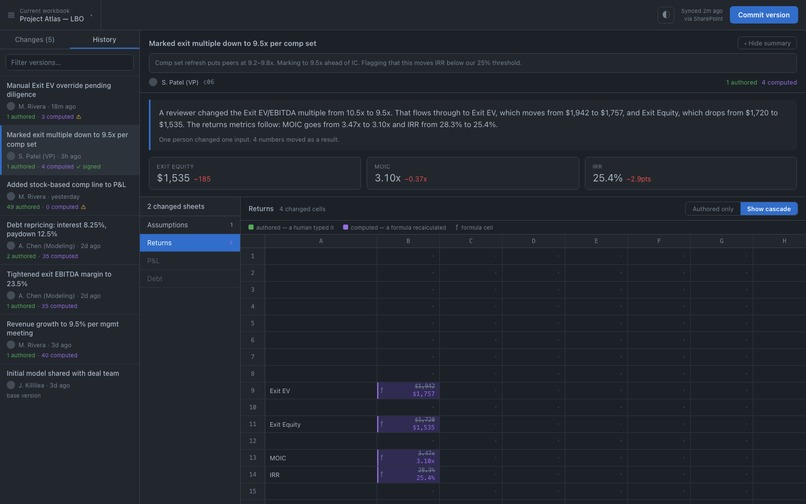Screen dimensions: 806x504
Task: Click the Commit version button
Action: (x=763, y=15)
